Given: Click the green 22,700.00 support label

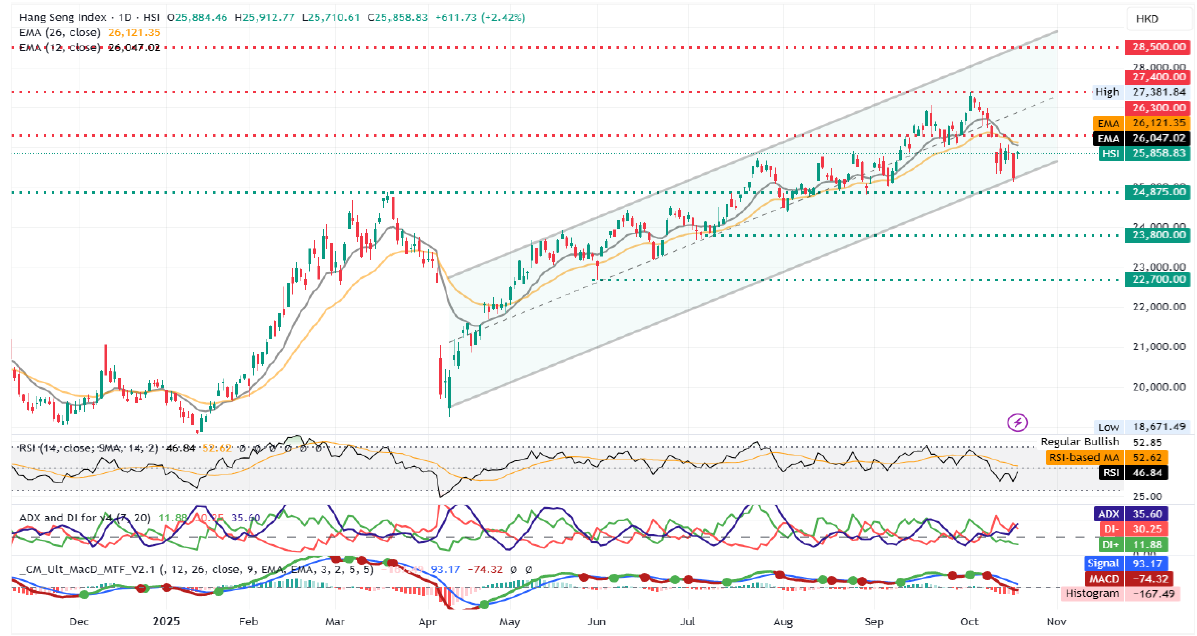Looking at the screenshot, I should pyautogui.click(x=1156, y=280).
